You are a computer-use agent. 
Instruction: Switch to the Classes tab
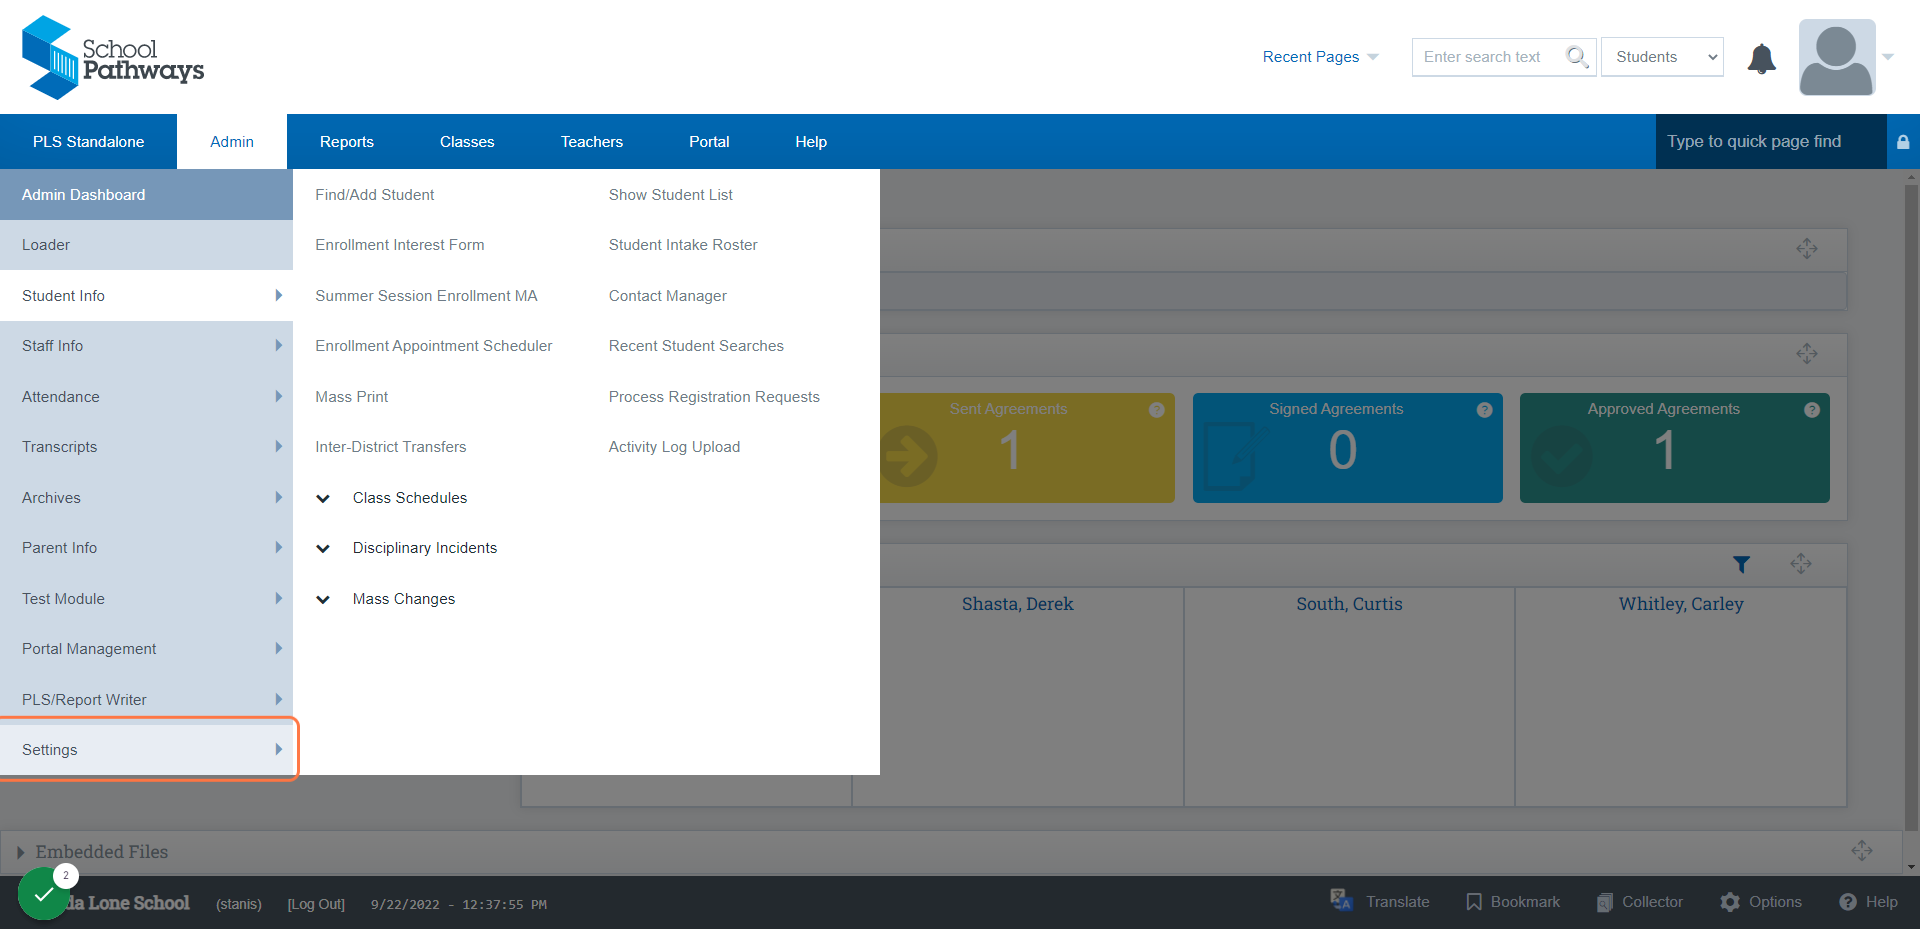(467, 142)
